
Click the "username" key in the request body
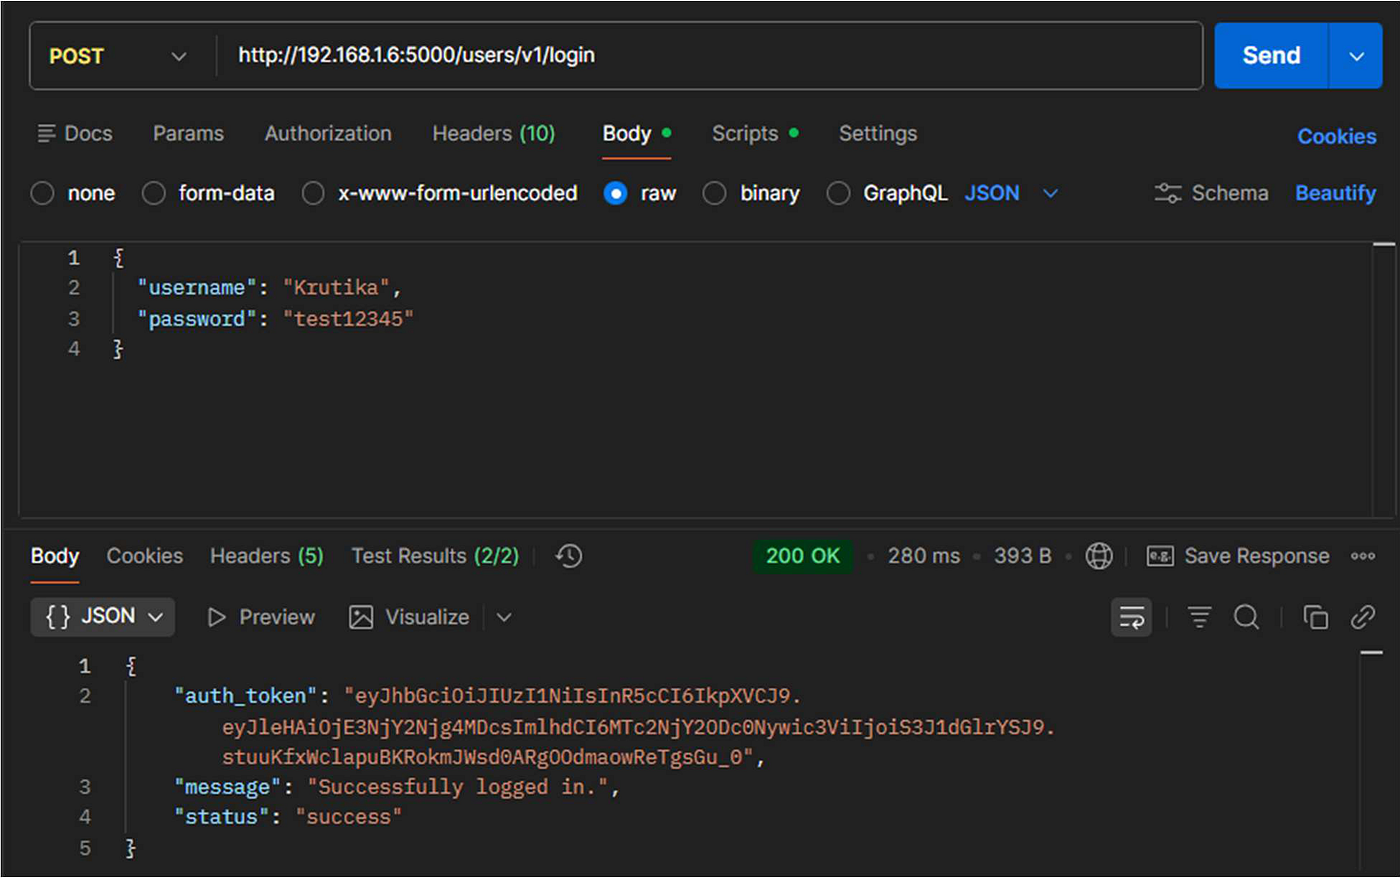(x=196, y=288)
